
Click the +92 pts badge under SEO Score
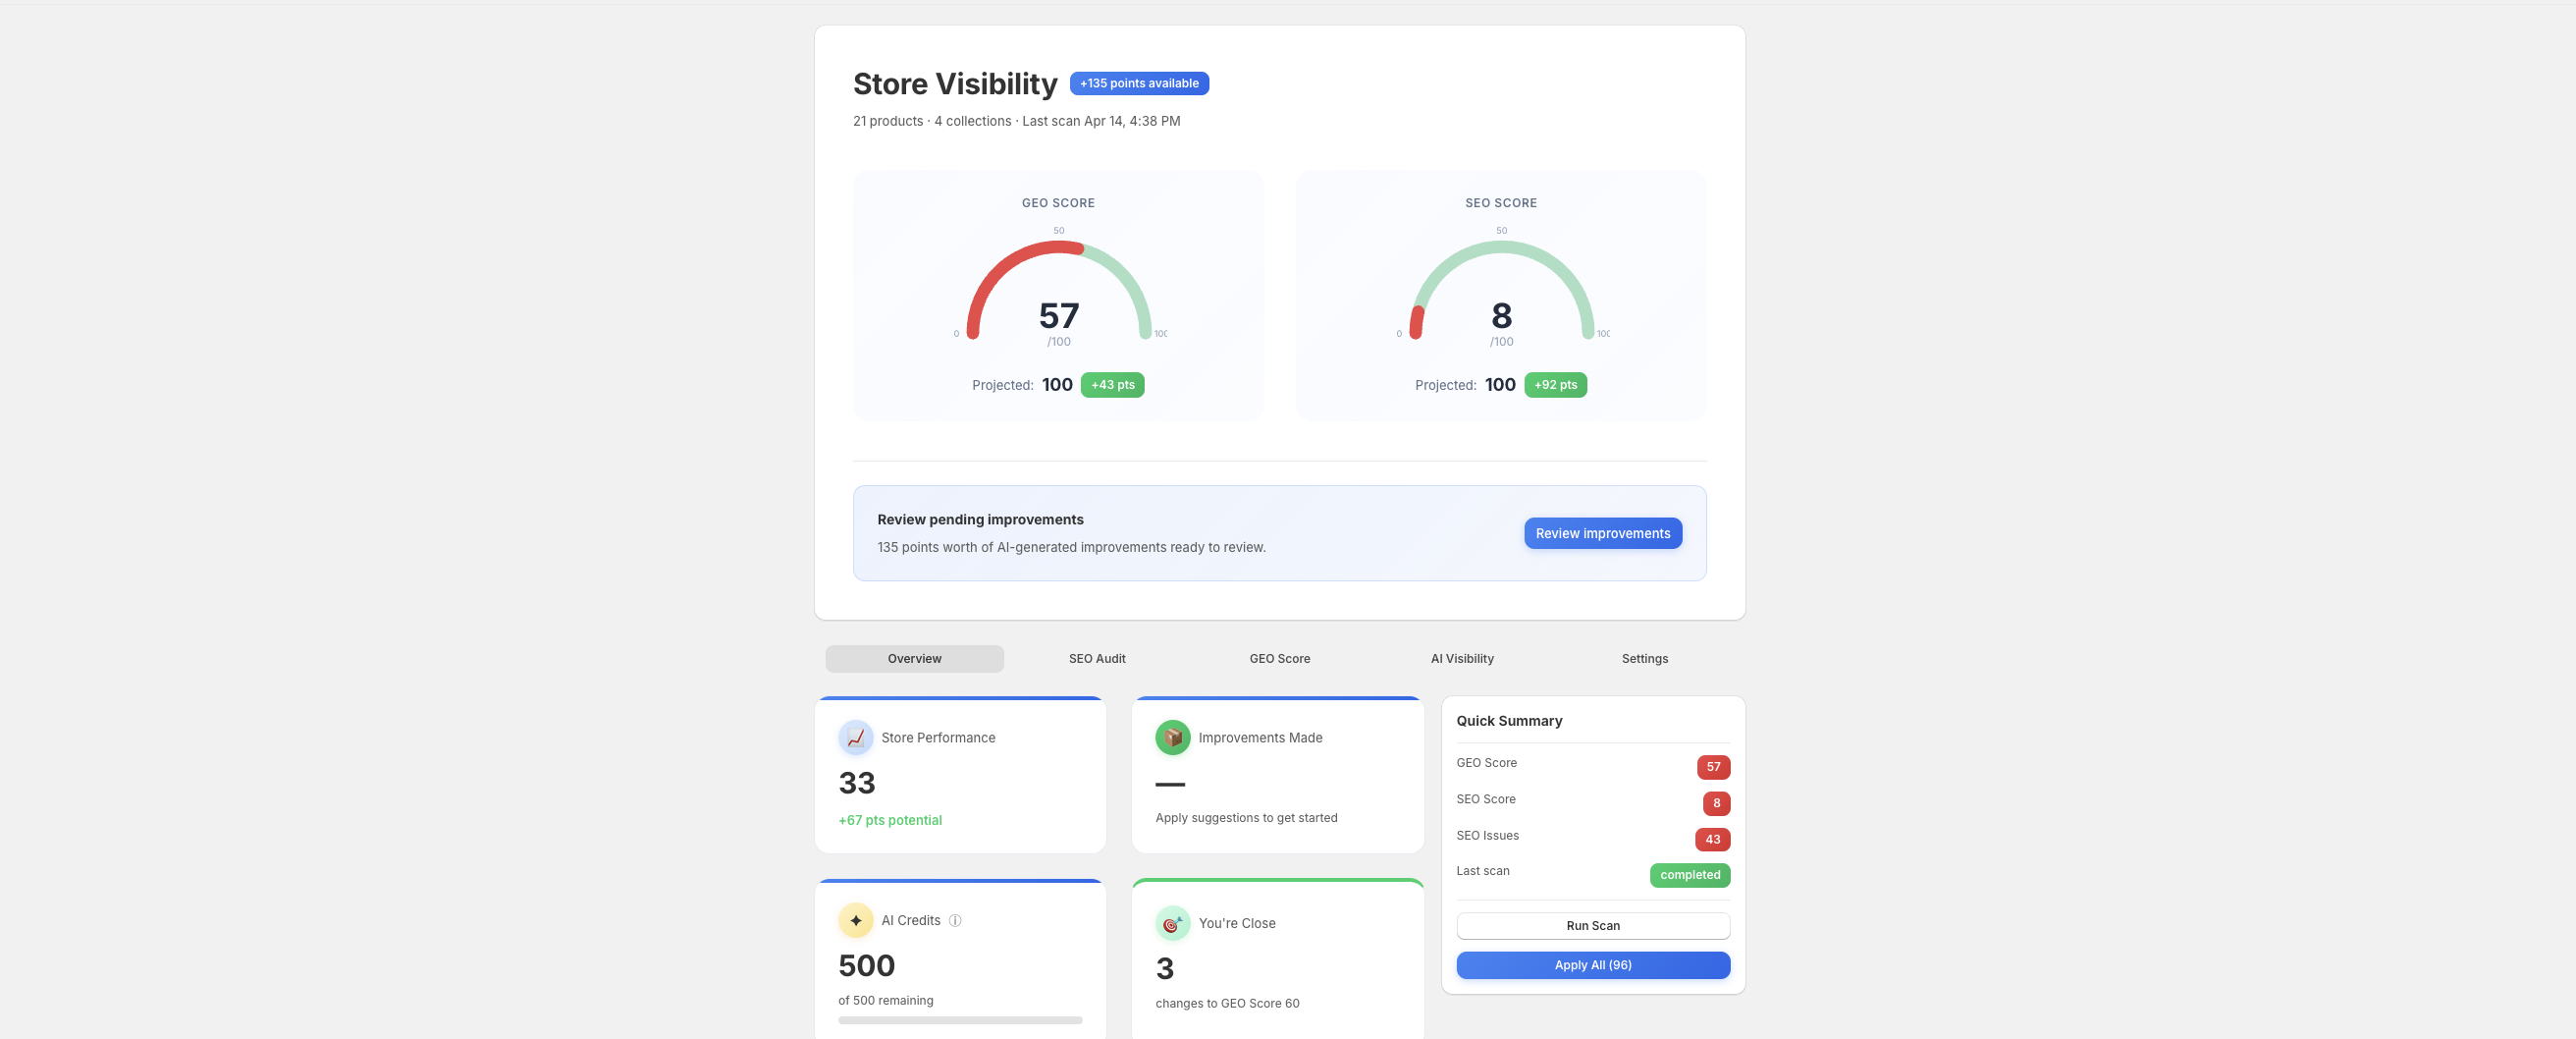[x=1556, y=384]
